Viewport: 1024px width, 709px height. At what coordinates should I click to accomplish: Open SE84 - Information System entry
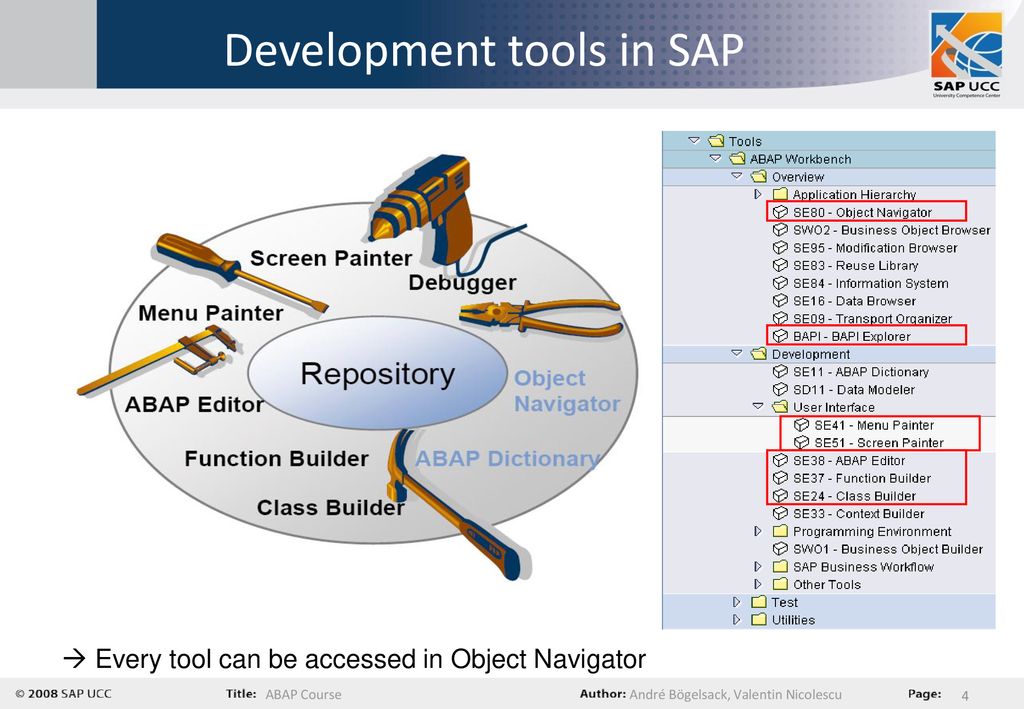[871, 283]
